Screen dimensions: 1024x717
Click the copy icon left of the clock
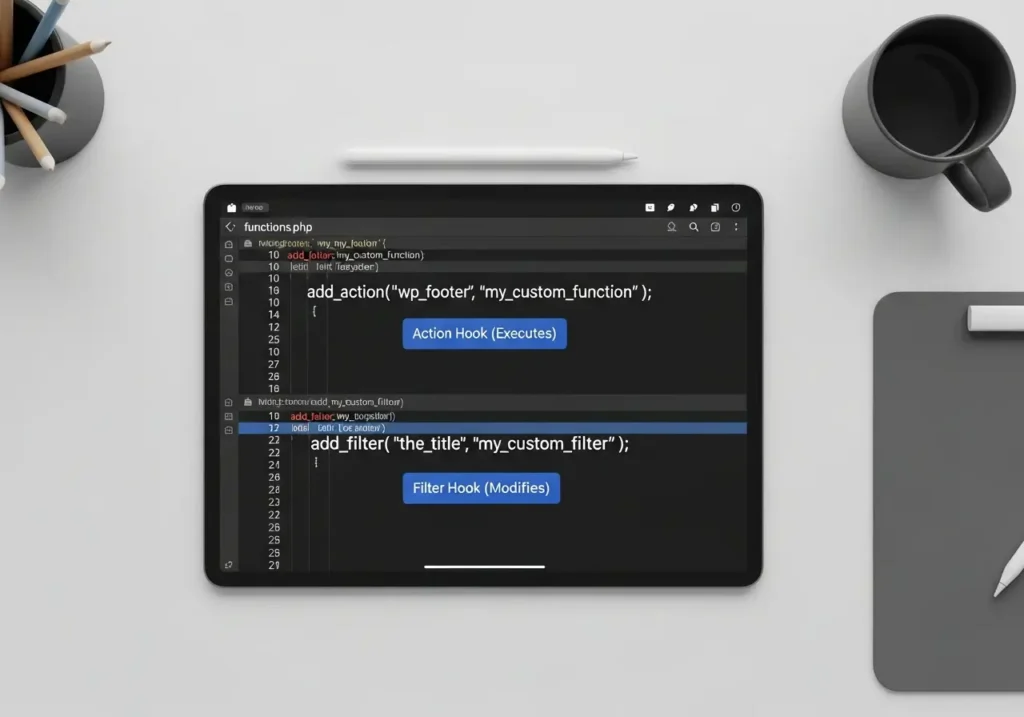click(714, 208)
